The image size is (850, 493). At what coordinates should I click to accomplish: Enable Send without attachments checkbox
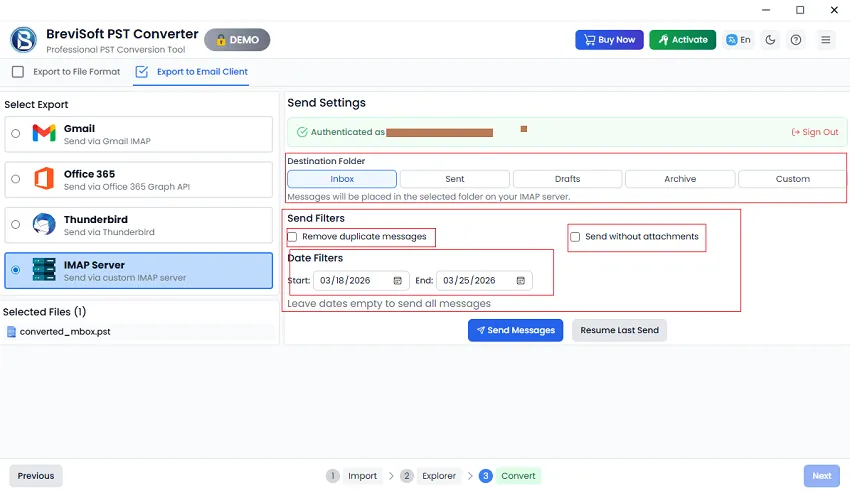click(x=575, y=236)
